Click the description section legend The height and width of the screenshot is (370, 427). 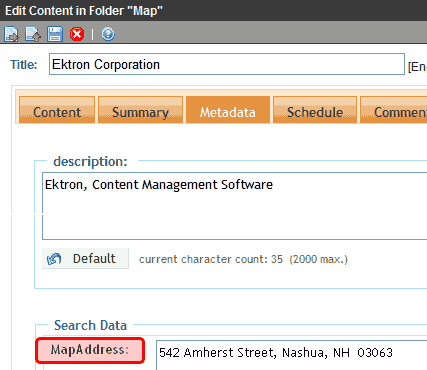90,161
